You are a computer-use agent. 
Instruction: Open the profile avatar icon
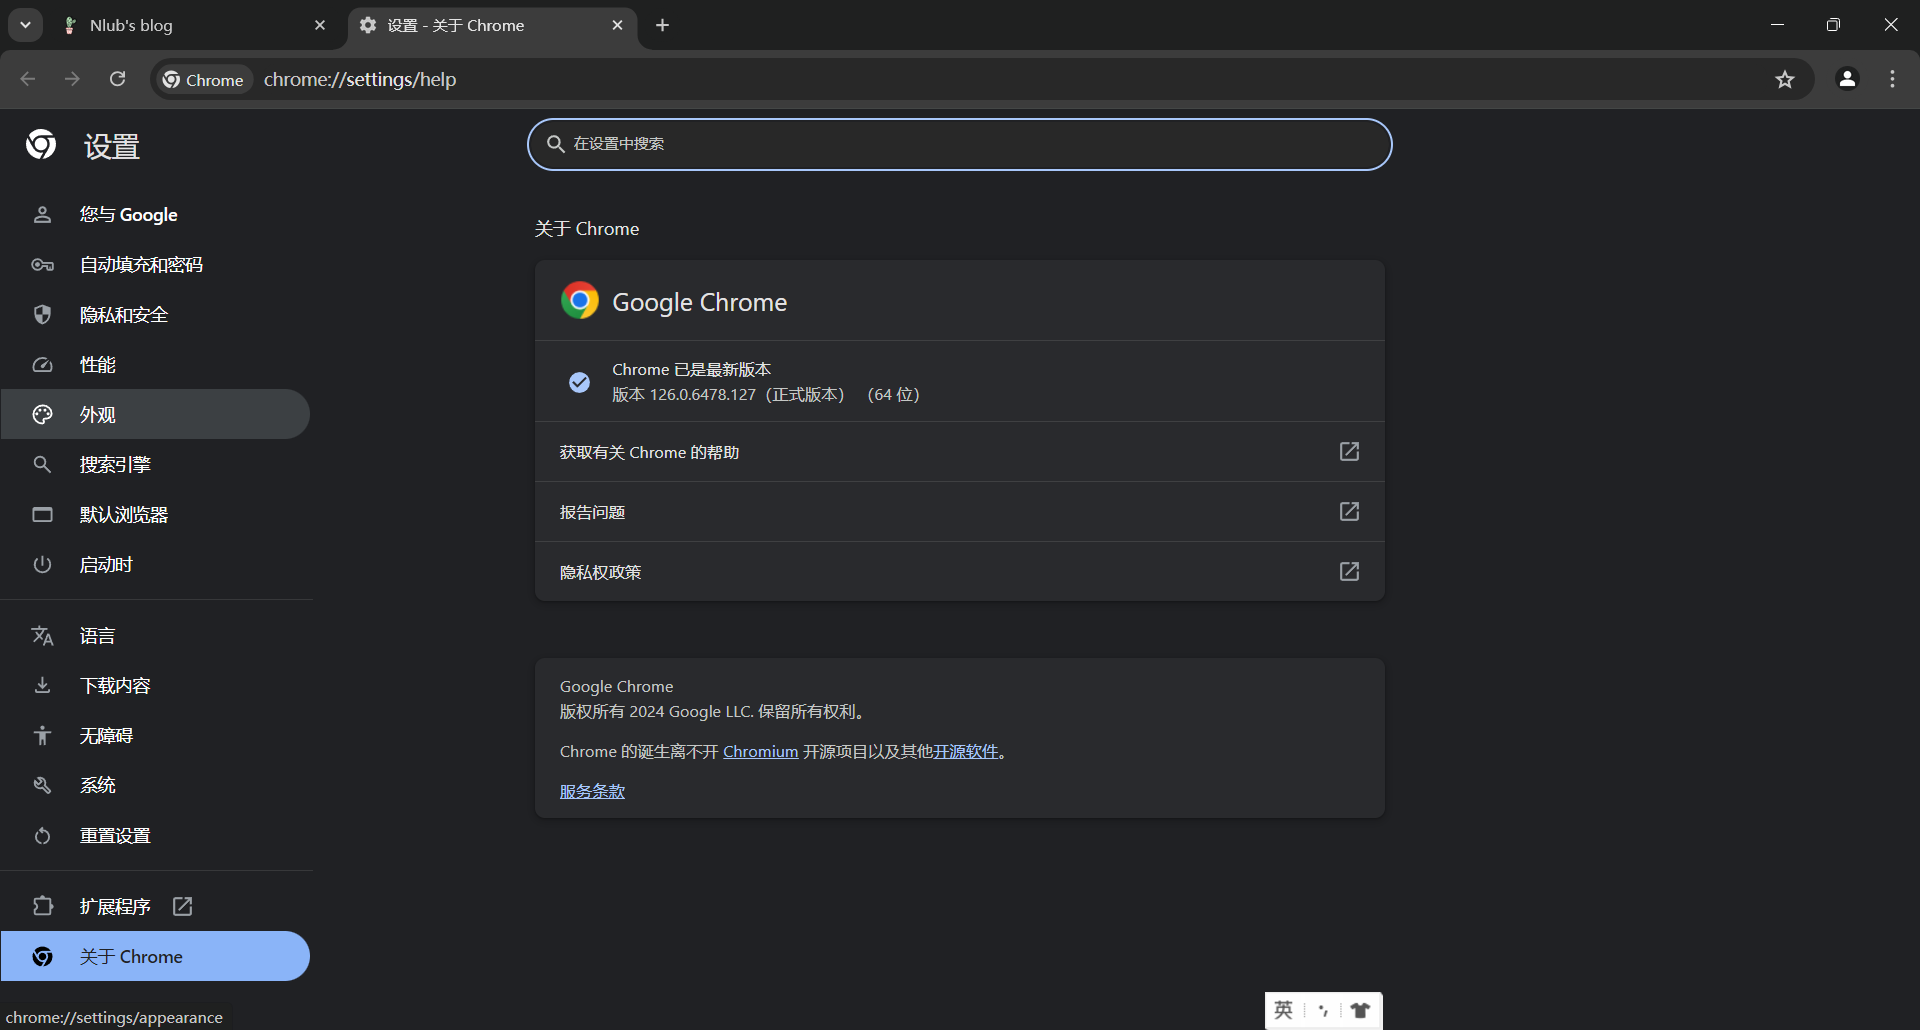pos(1847,79)
